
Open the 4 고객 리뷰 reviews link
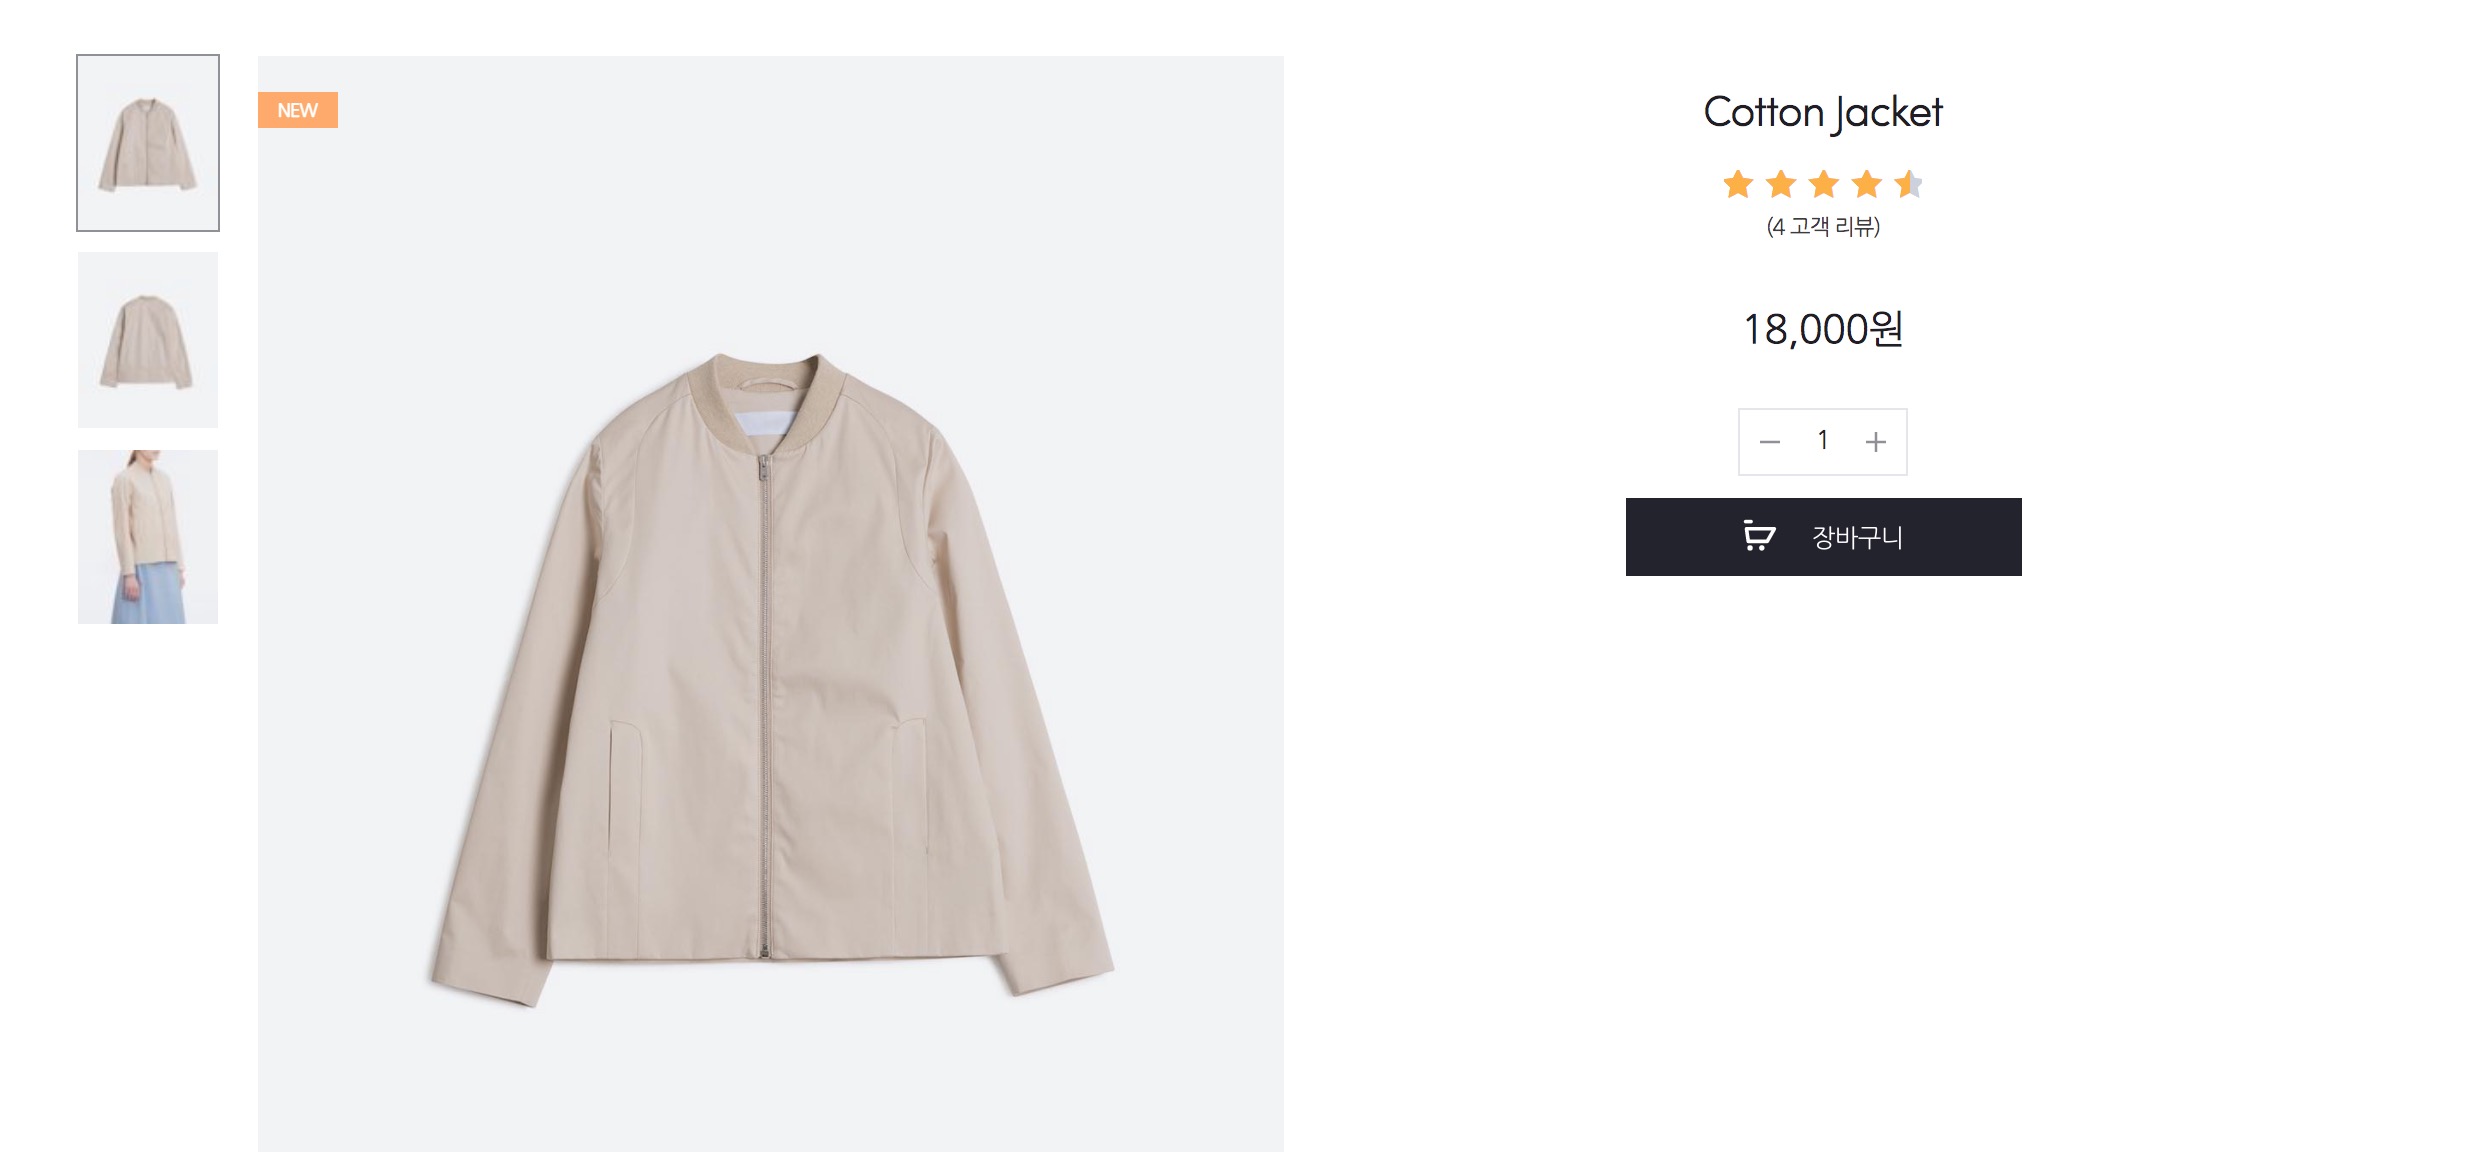tap(1823, 227)
